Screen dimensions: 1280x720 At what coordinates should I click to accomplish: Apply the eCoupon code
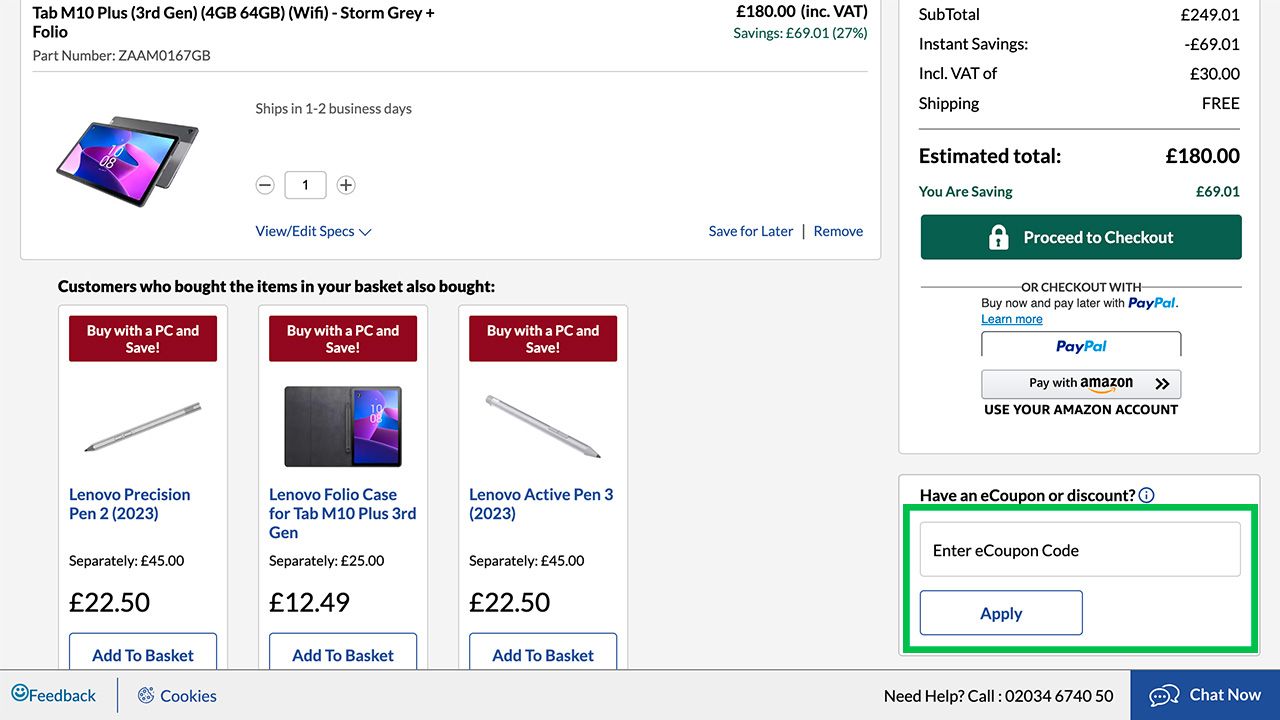tap(1001, 613)
